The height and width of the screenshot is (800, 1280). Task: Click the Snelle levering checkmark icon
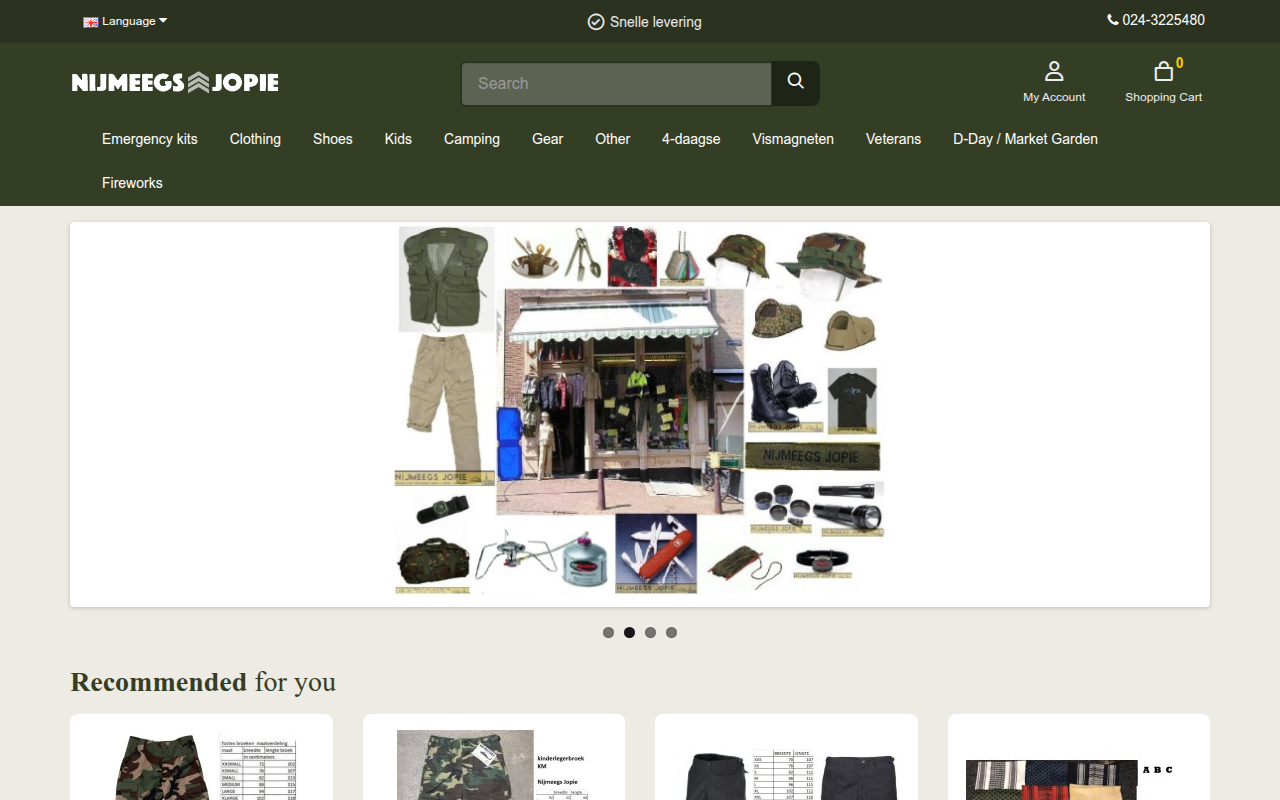coord(596,22)
